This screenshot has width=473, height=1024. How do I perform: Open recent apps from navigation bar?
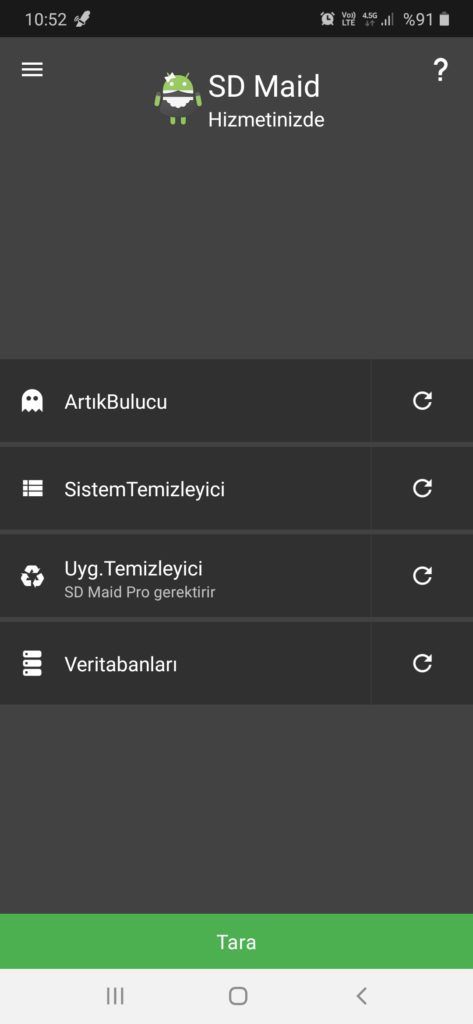115,996
